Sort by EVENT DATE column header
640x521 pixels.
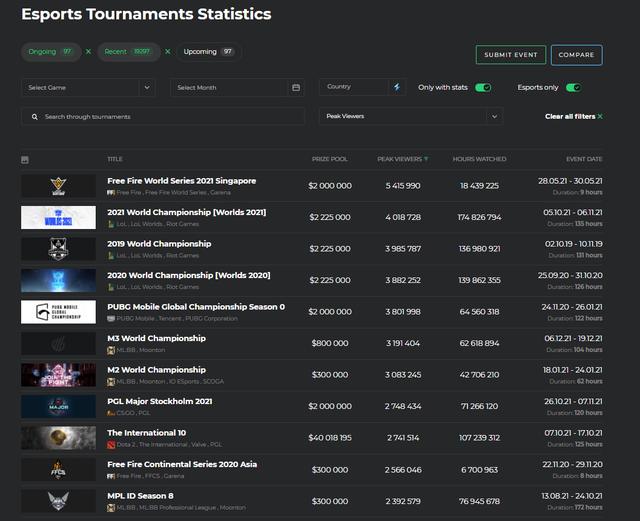pyautogui.click(x=584, y=159)
